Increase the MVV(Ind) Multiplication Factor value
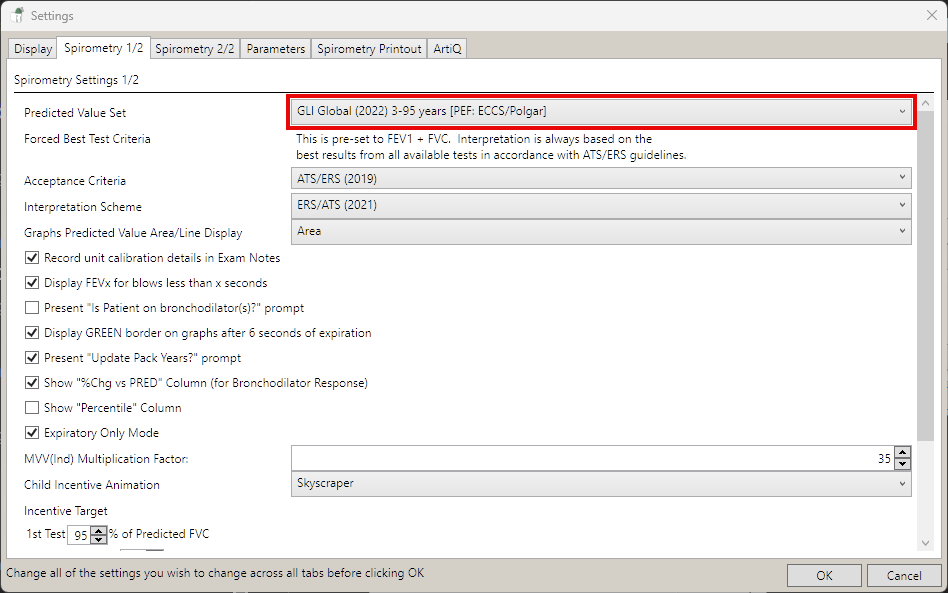Screen dimensions: 948x593 click(903, 453)
